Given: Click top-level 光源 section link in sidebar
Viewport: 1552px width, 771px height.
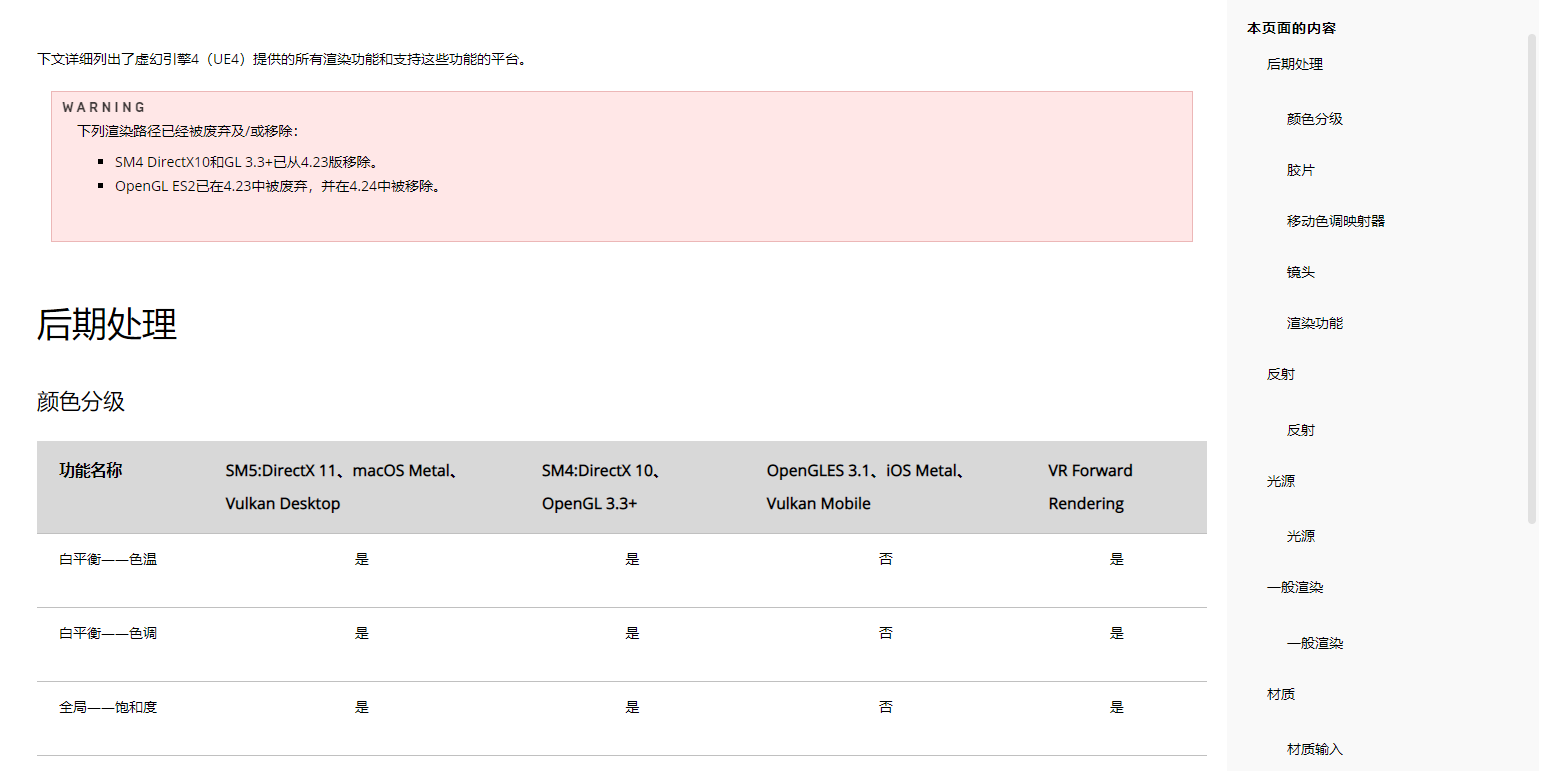Looking at the screenshot, I should [x=1280, y=481].
